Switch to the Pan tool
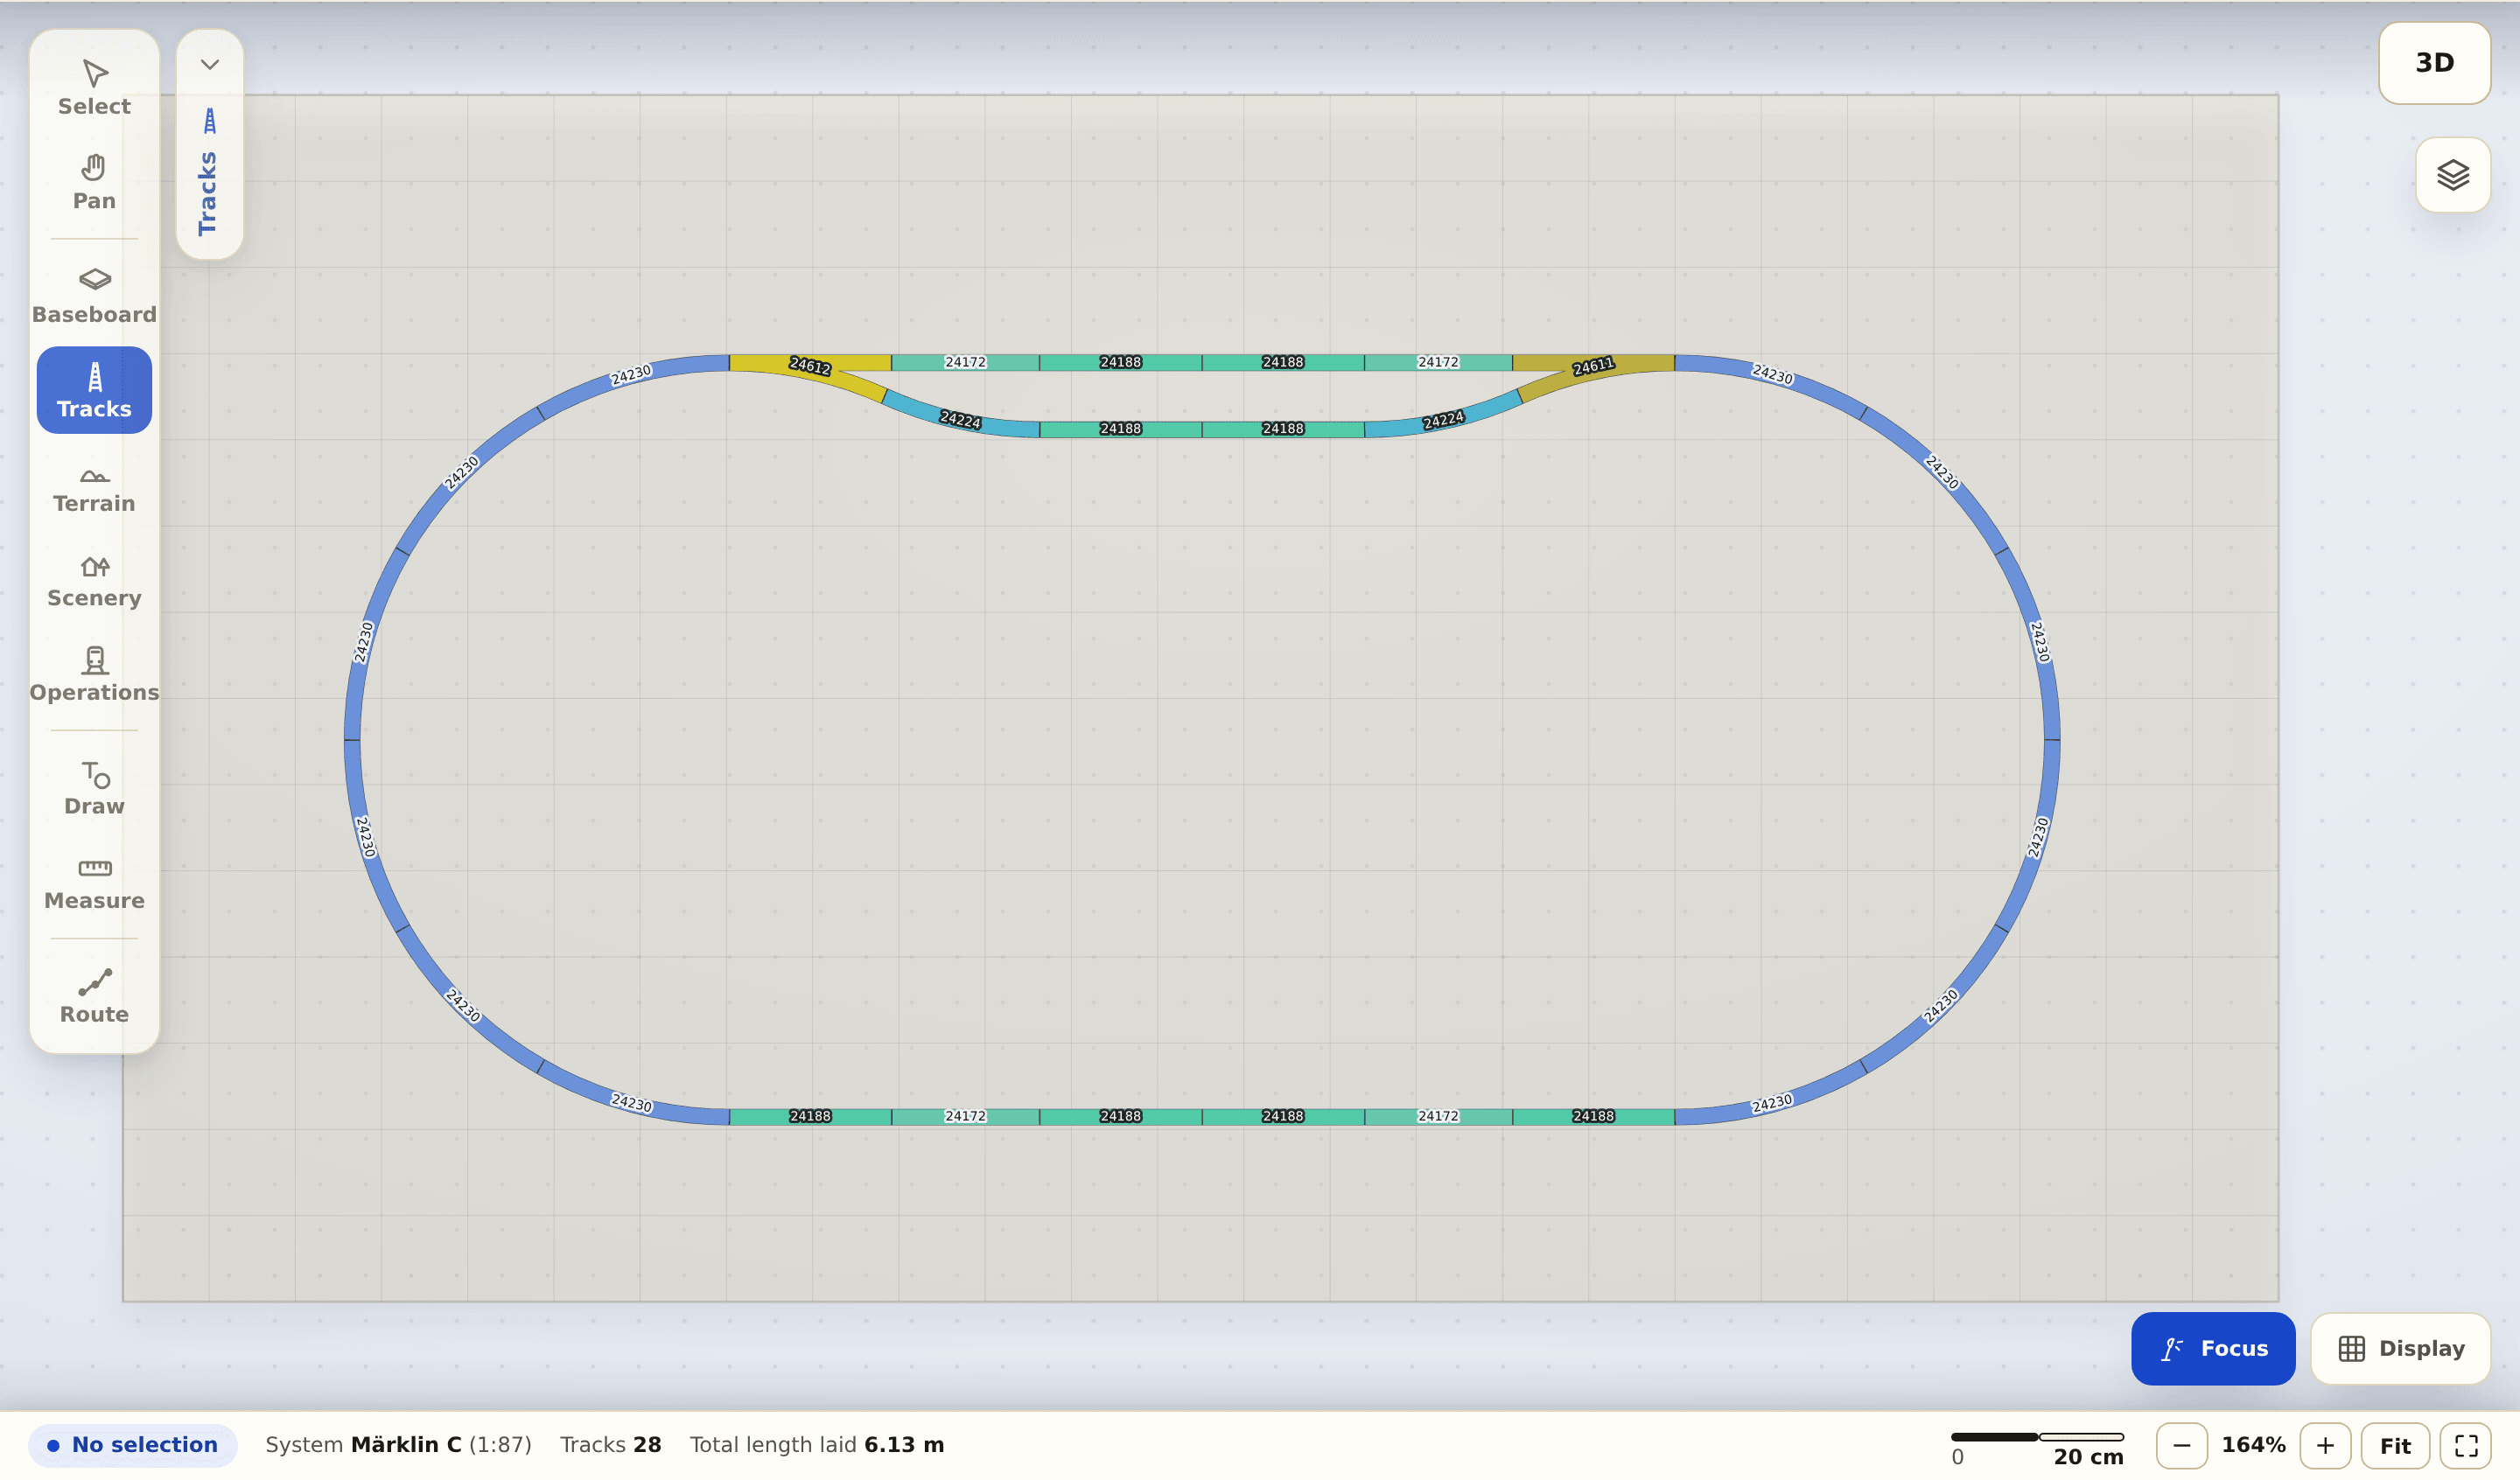 (94, 182)
